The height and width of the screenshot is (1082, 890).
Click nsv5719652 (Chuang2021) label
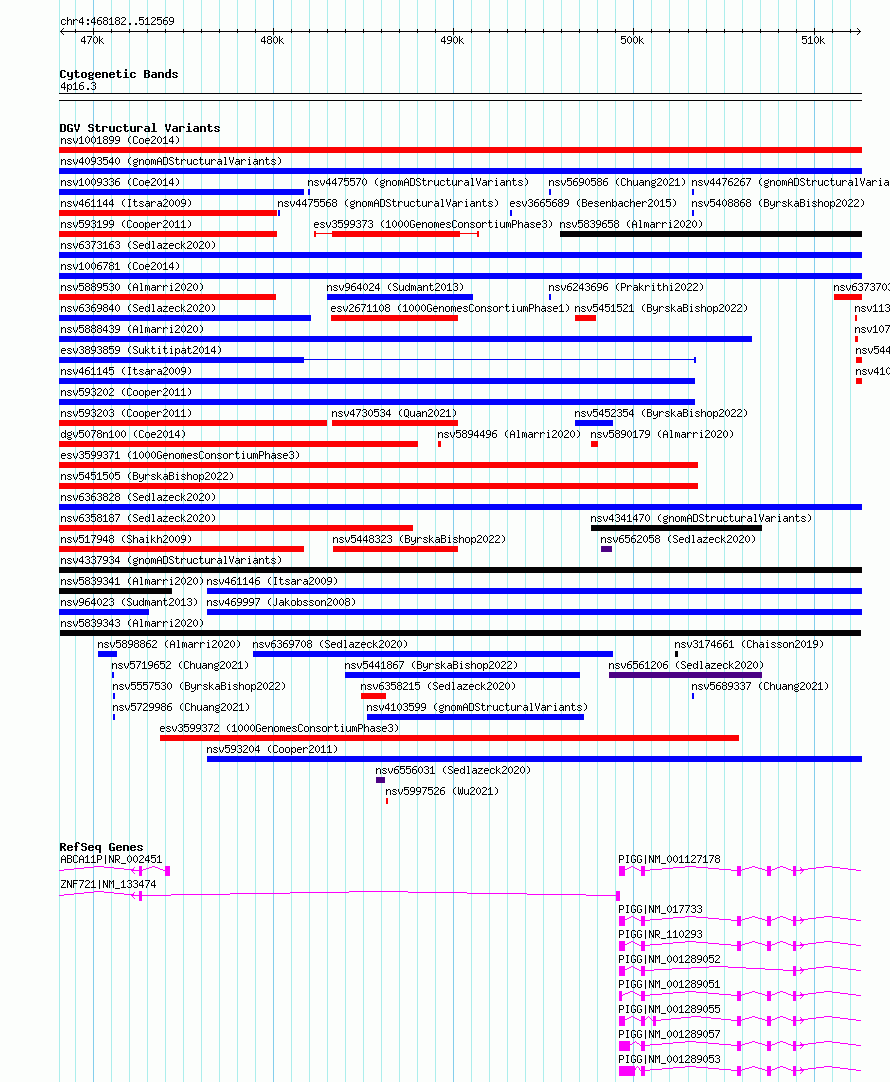point(180,666)
